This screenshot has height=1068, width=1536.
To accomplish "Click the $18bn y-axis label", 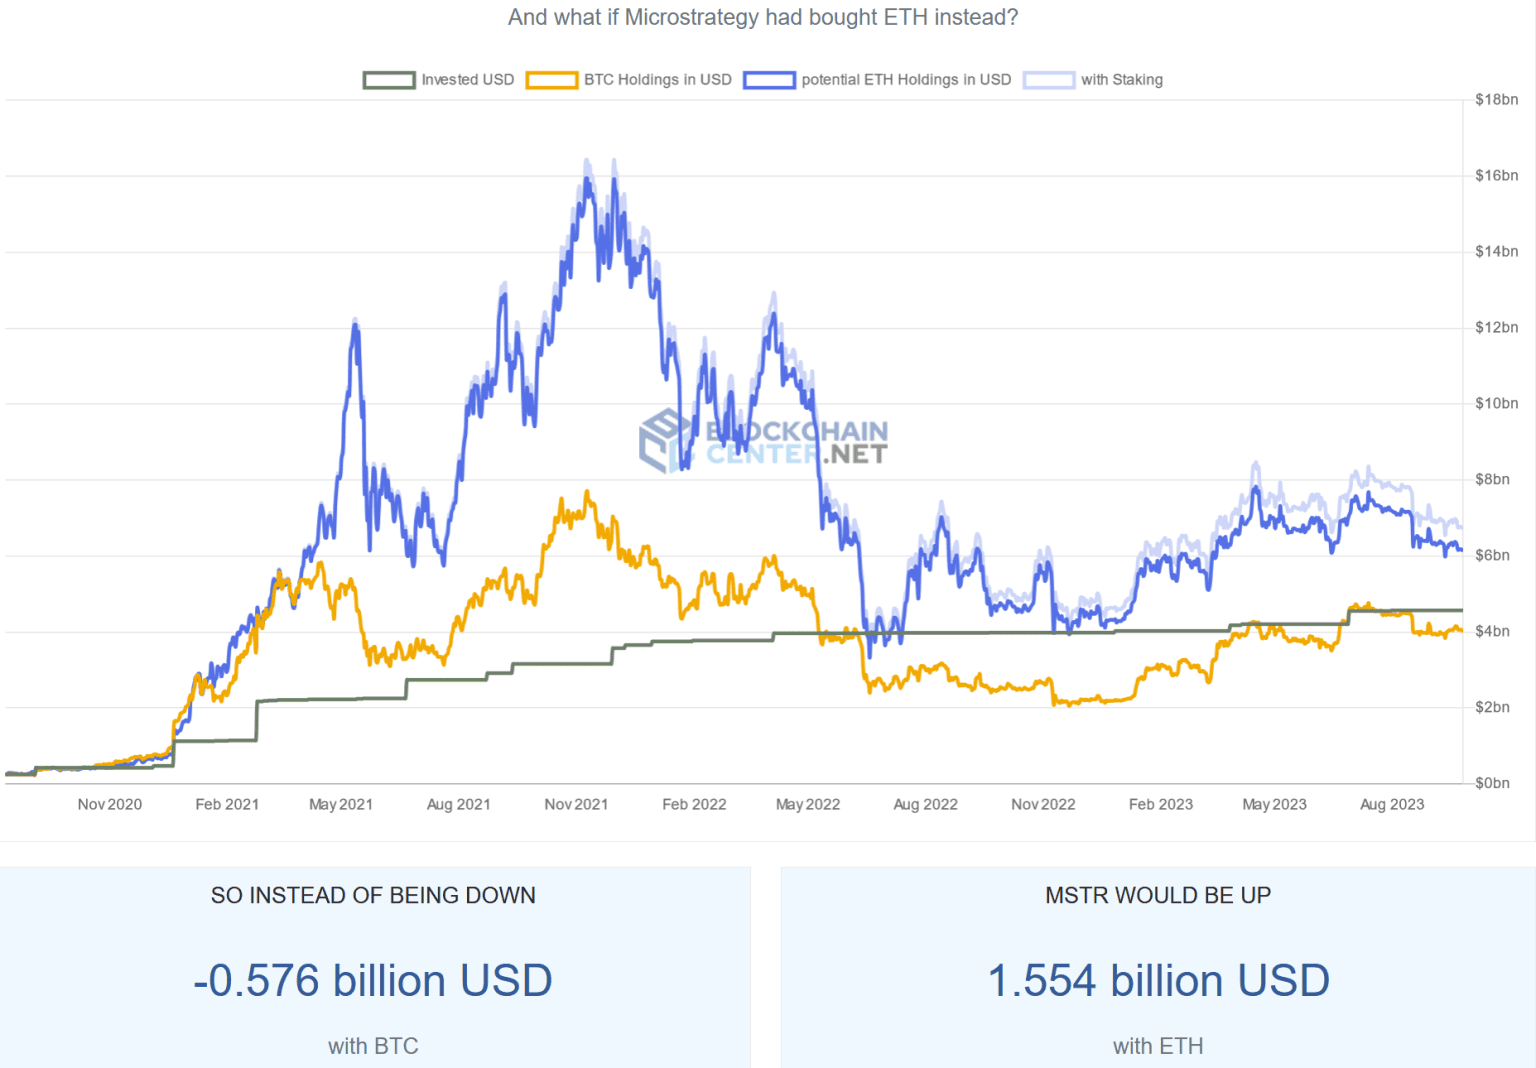I will (1497, 100).
